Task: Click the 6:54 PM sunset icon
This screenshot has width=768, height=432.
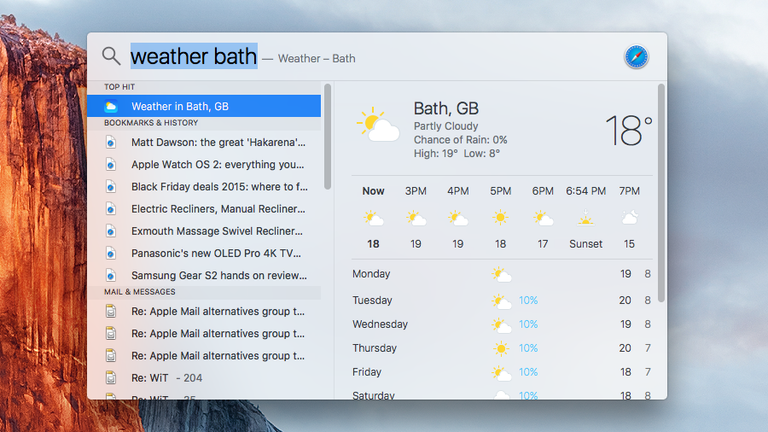Action: coord(585,218)
